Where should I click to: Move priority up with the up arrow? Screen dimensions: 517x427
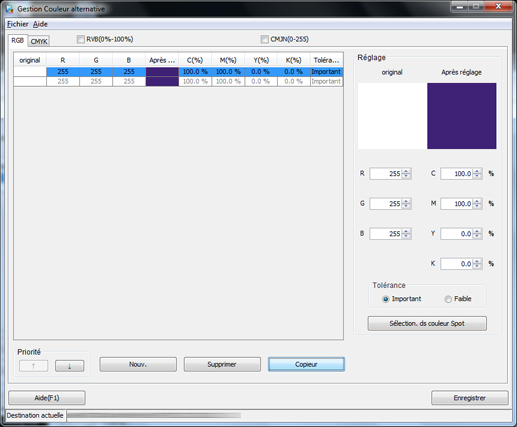(x=34, y=366)
